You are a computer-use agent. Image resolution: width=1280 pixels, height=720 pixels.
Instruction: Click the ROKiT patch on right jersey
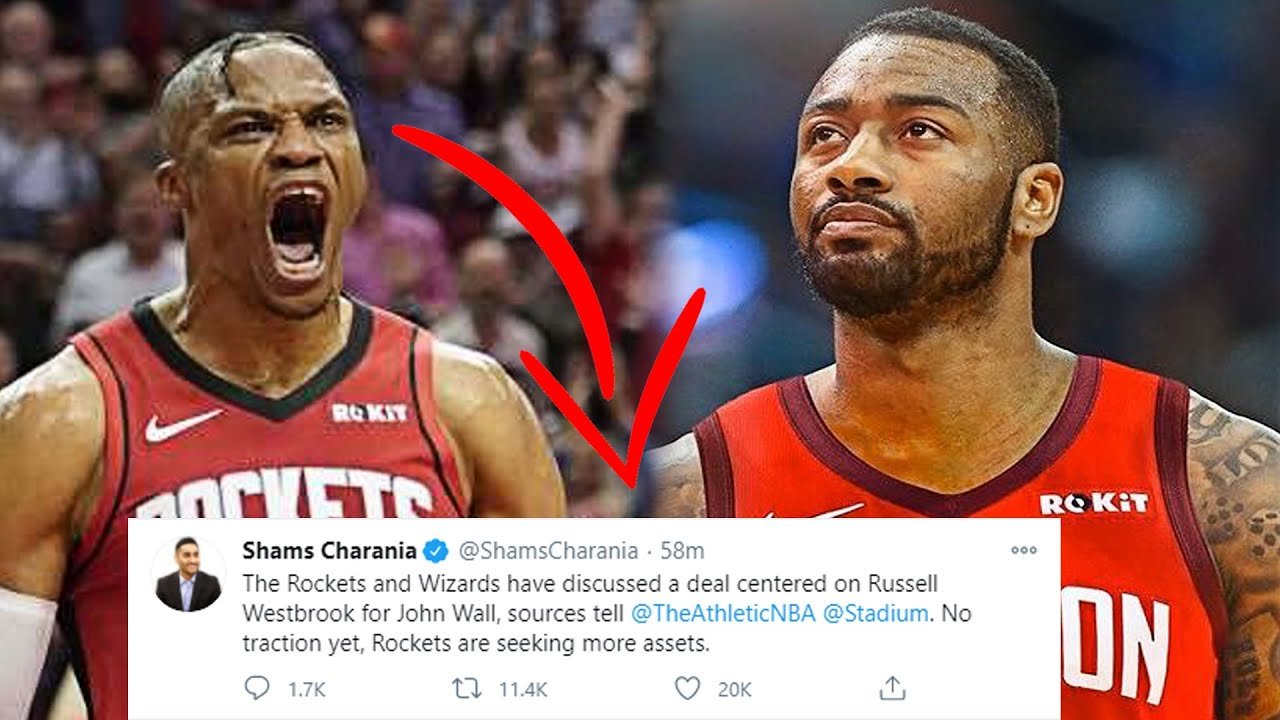tap(1094, 503)
